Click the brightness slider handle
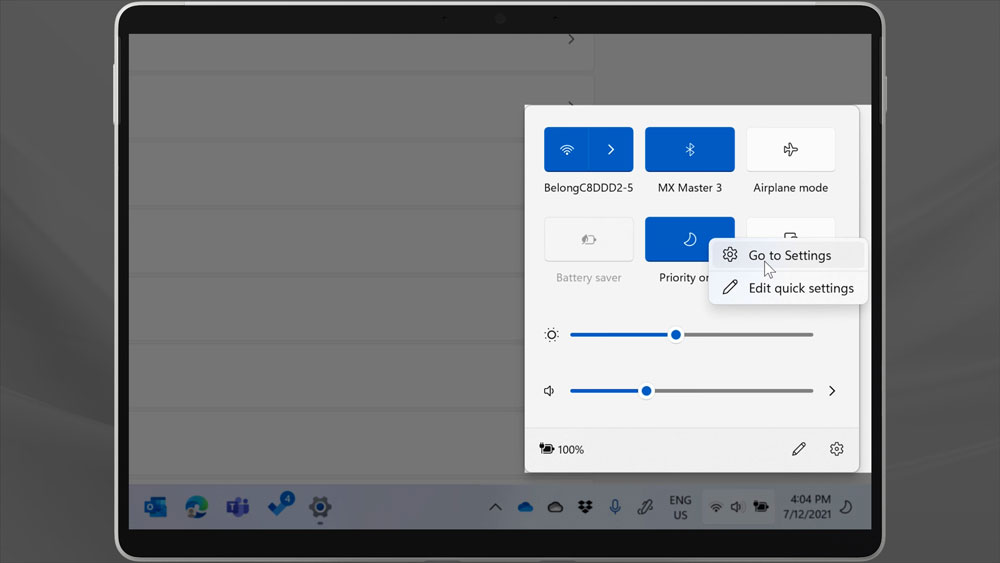The image size is (1000, 563). coord(676,335)
